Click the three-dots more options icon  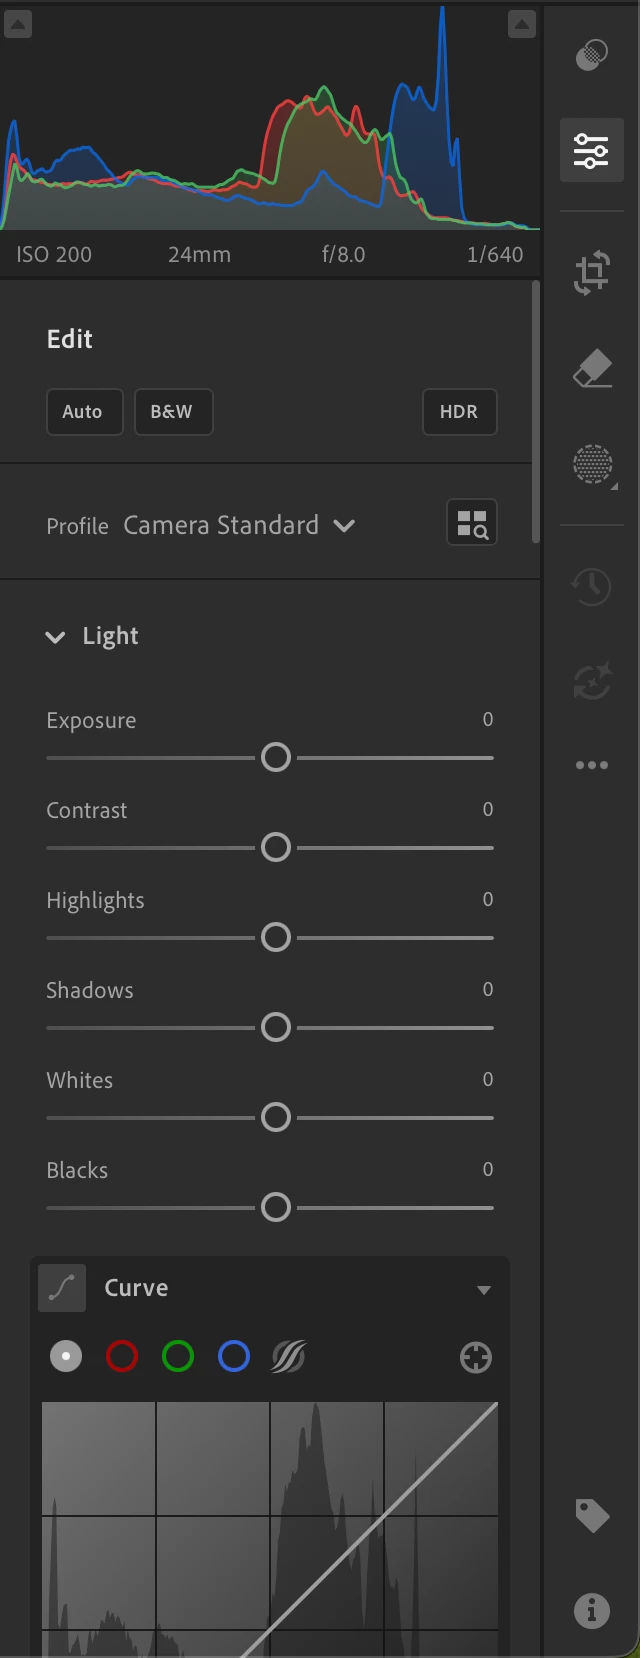[591, 765]
